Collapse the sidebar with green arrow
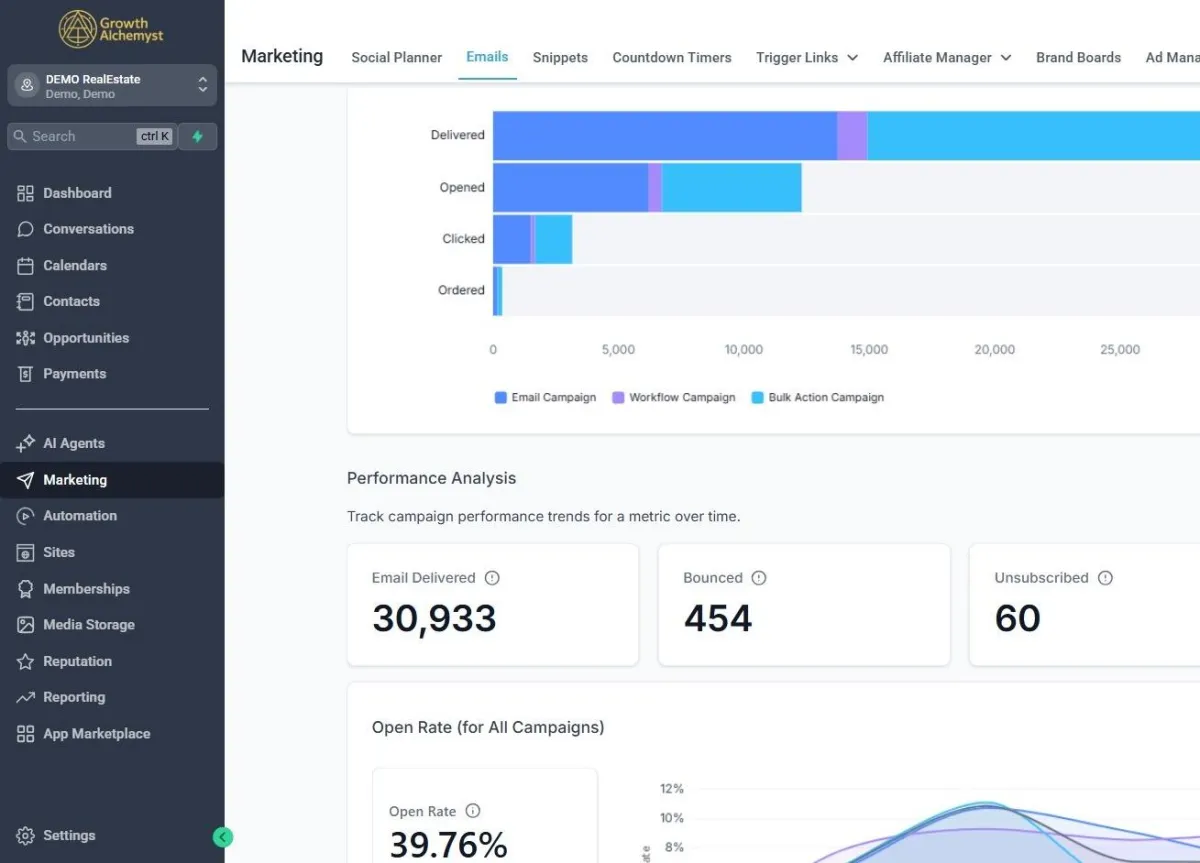 pyautogui.click(x=223, y=837)
